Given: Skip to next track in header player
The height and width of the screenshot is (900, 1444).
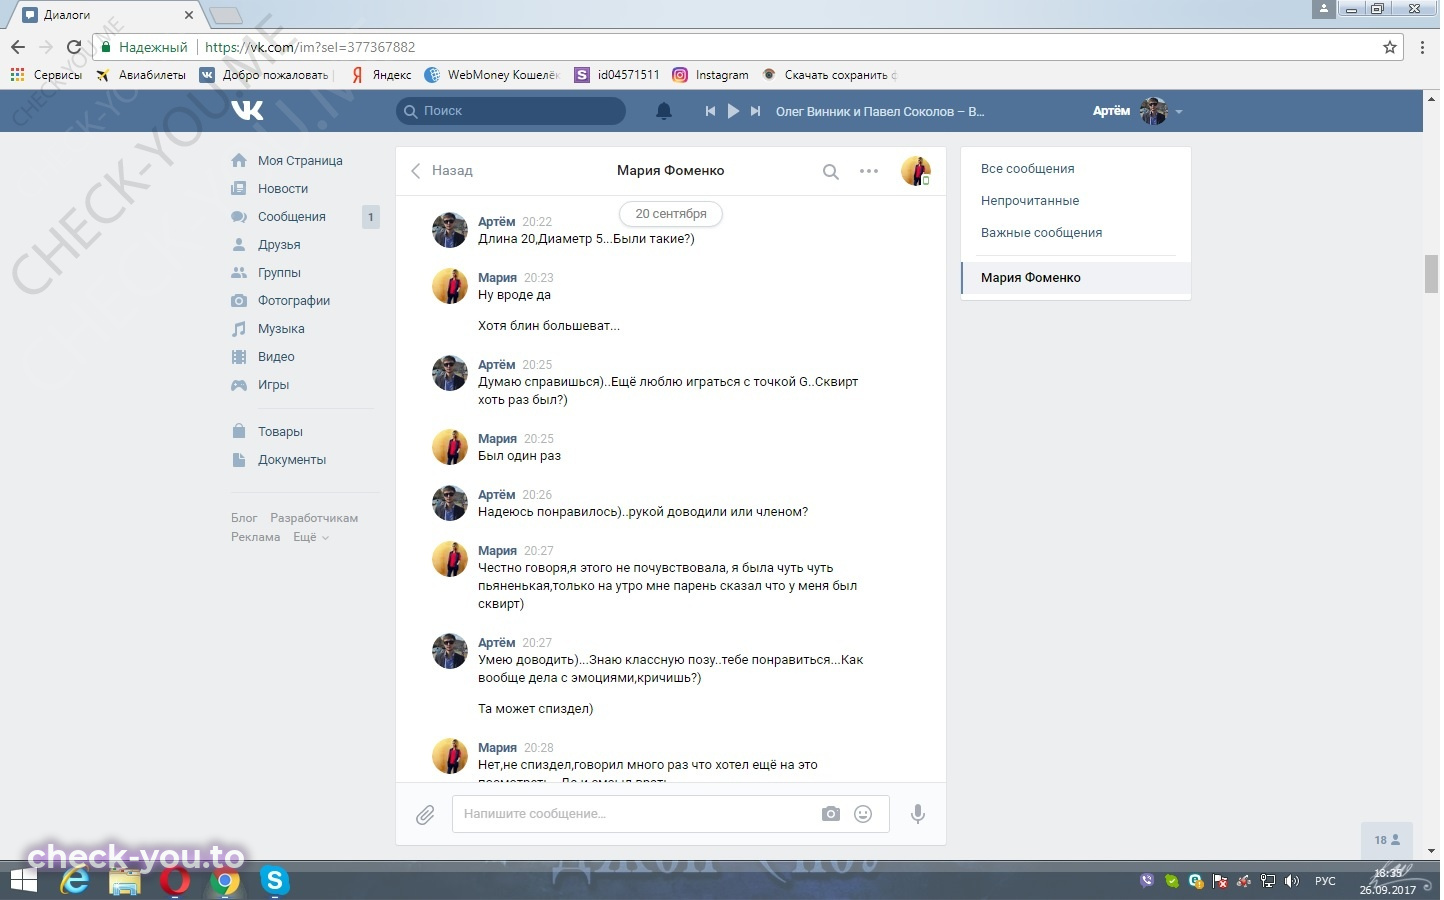Looking at the screenshot, I should point(756,111).
